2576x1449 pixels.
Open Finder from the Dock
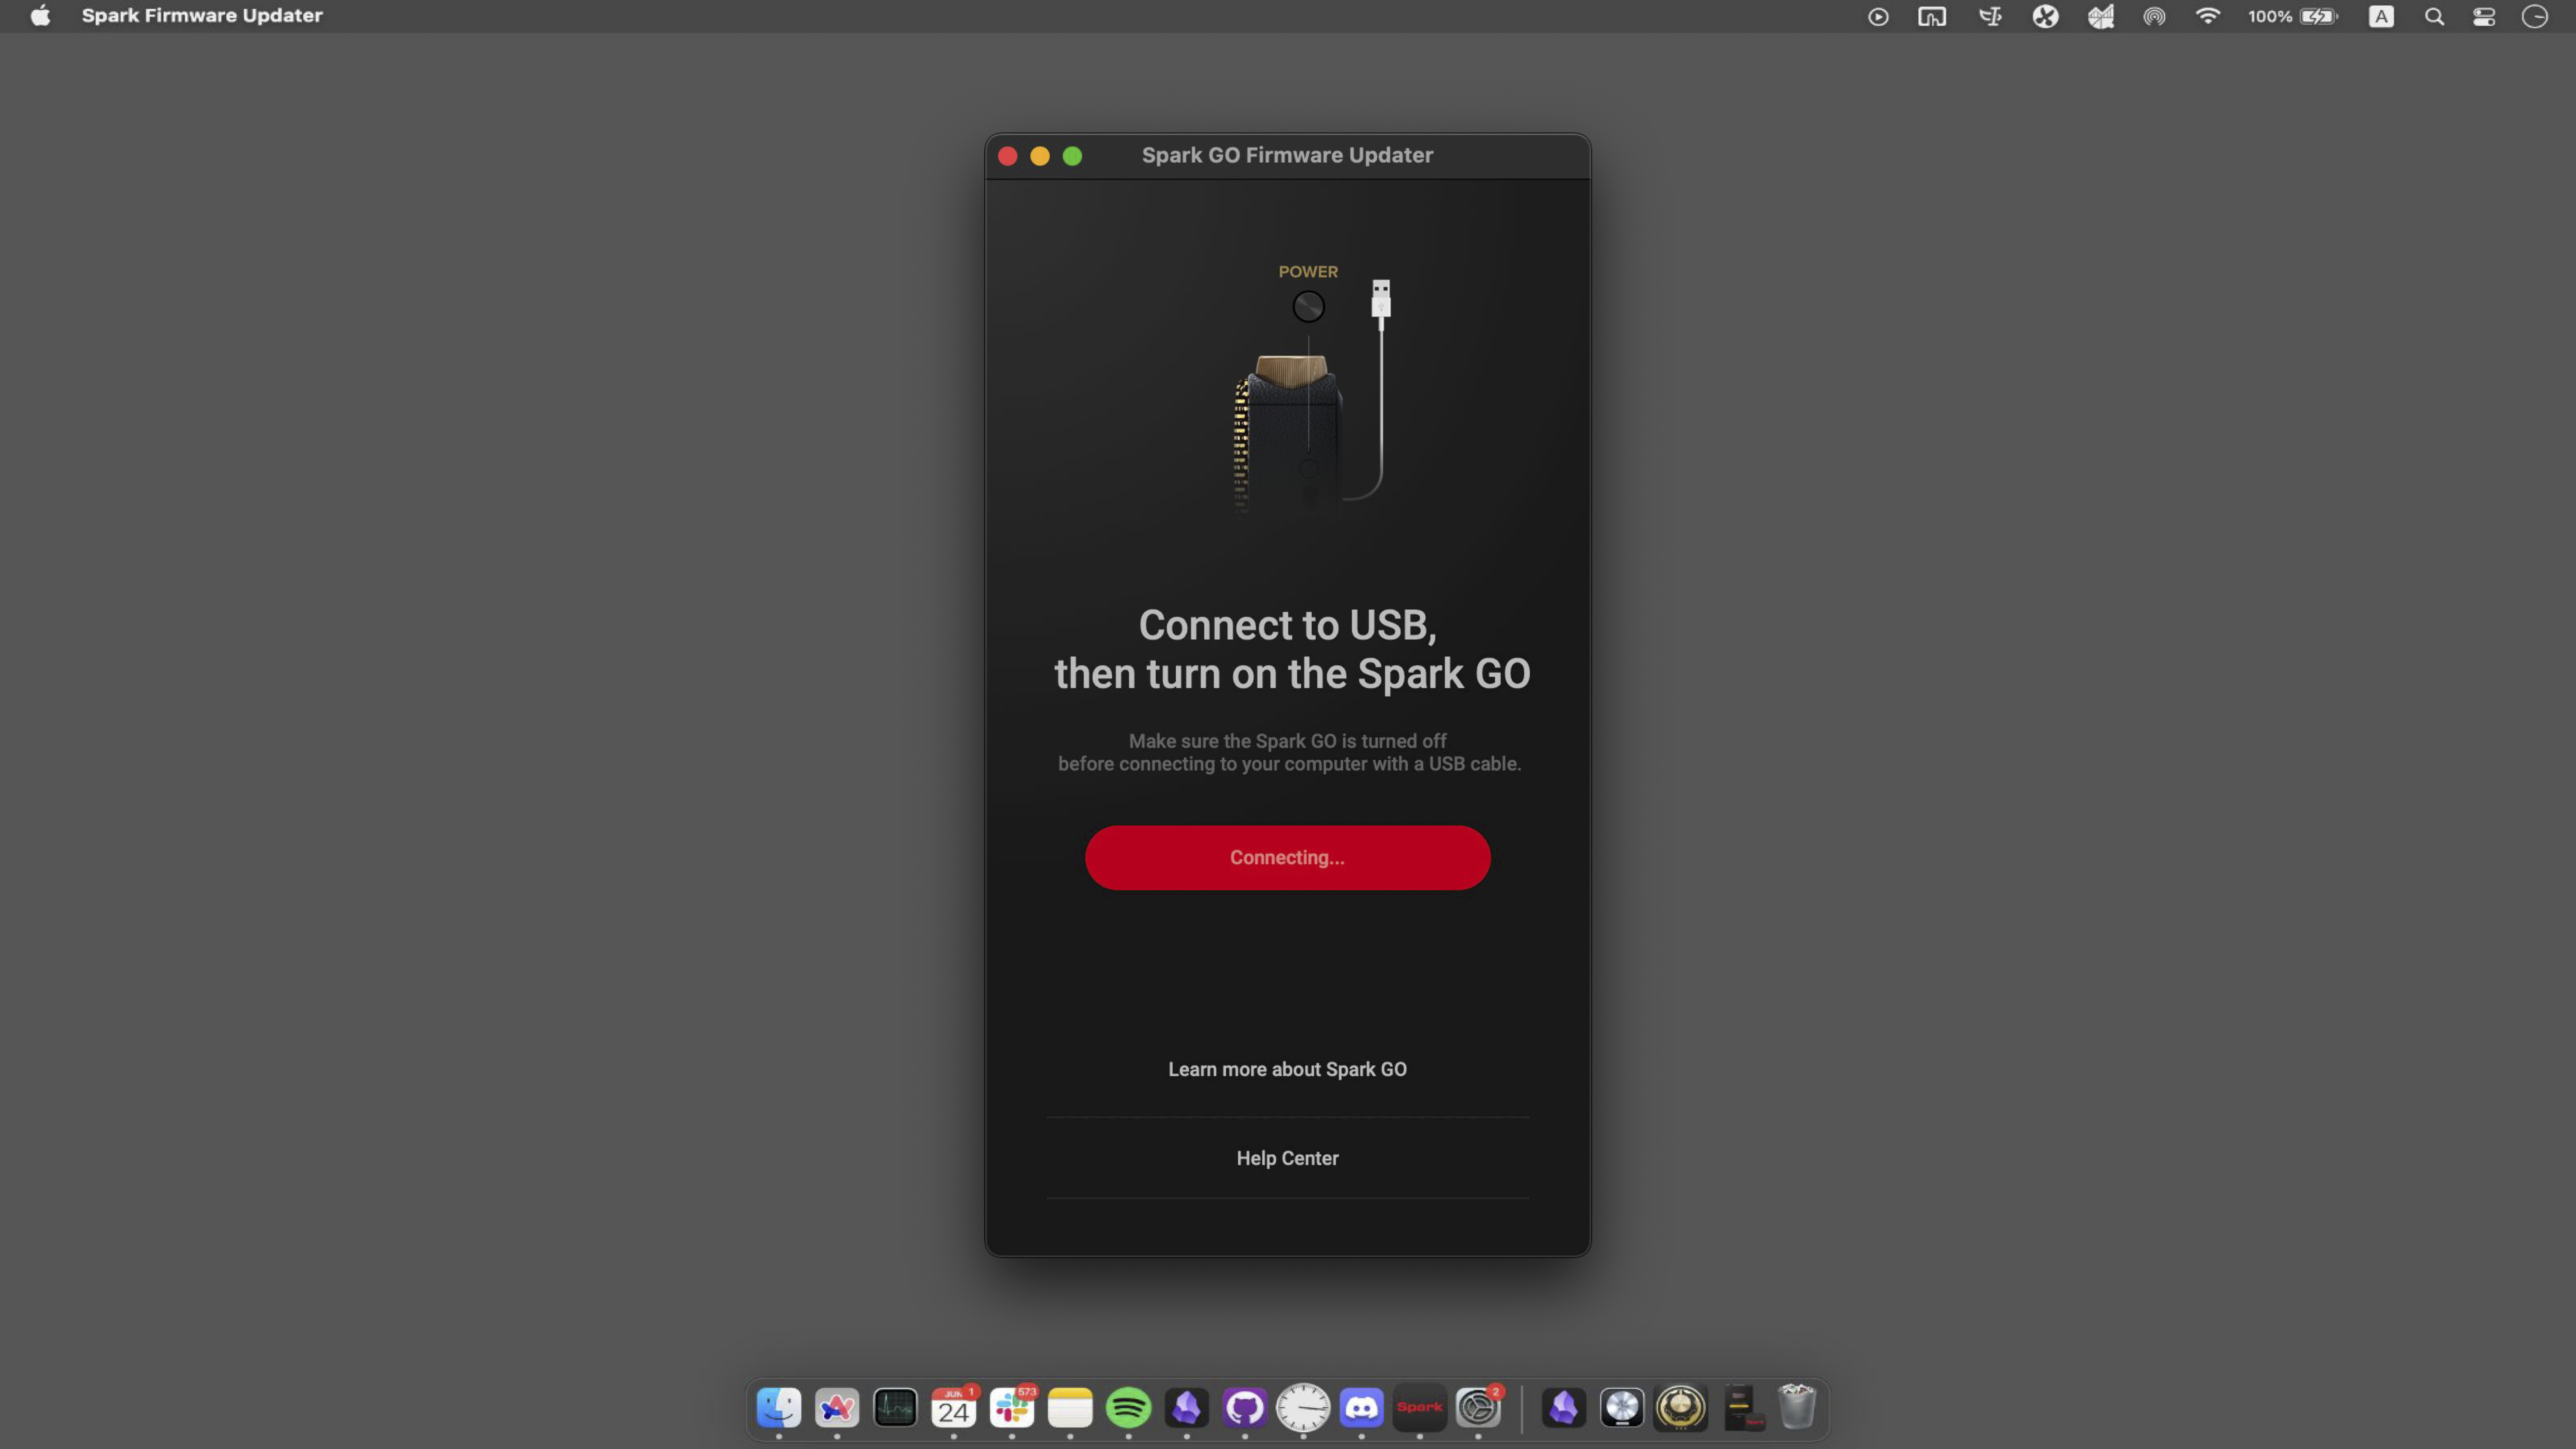[779, 1408]
